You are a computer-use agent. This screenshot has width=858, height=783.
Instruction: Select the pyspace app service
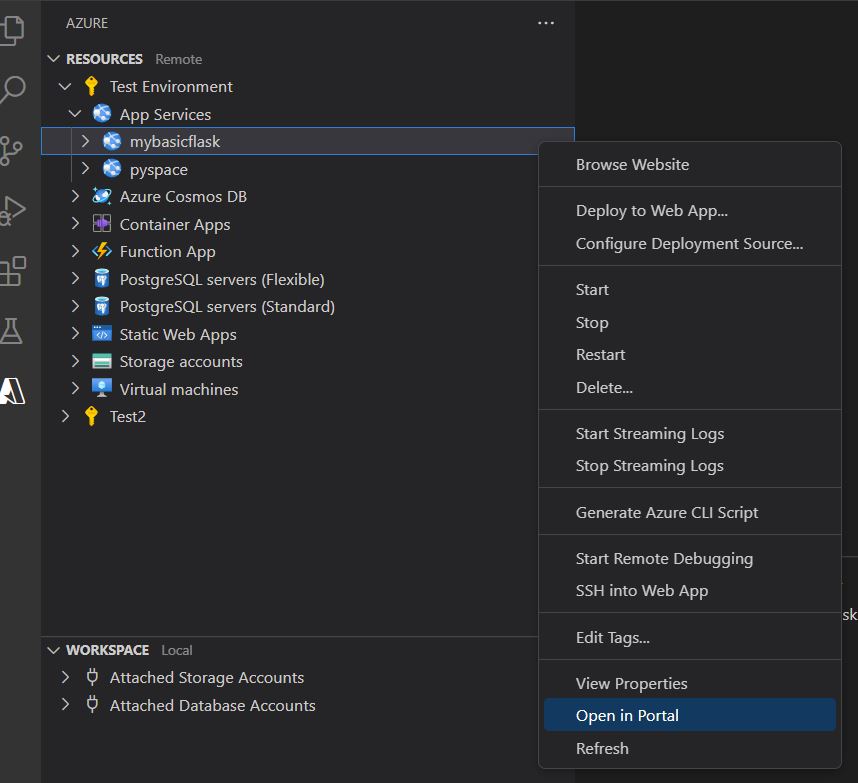tap(158, 169)
